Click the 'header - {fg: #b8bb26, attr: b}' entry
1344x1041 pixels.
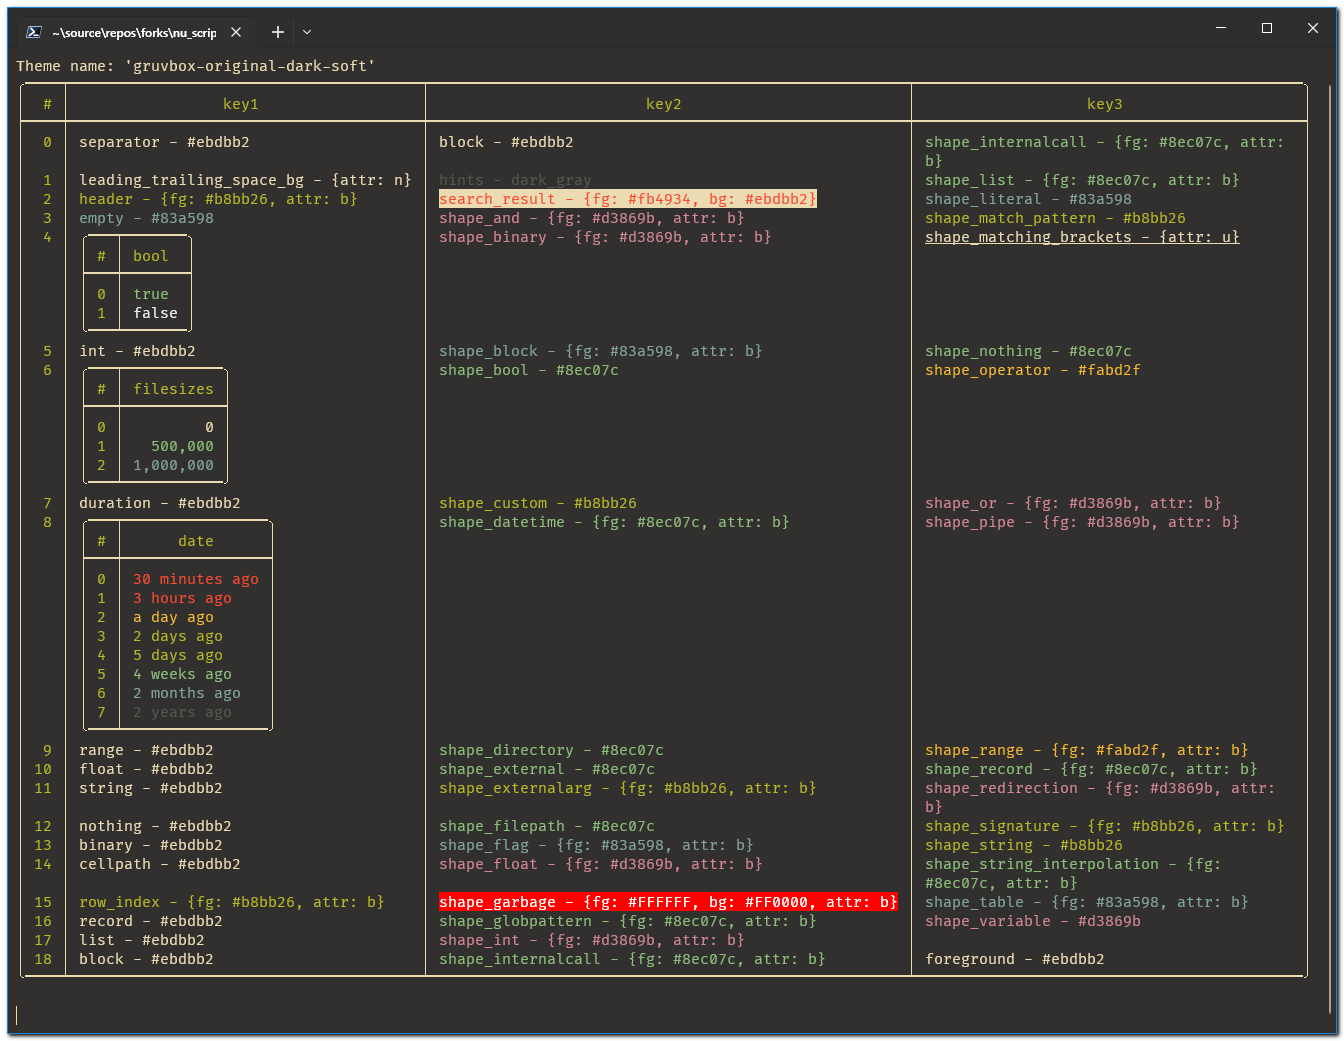tap(218, 199)
